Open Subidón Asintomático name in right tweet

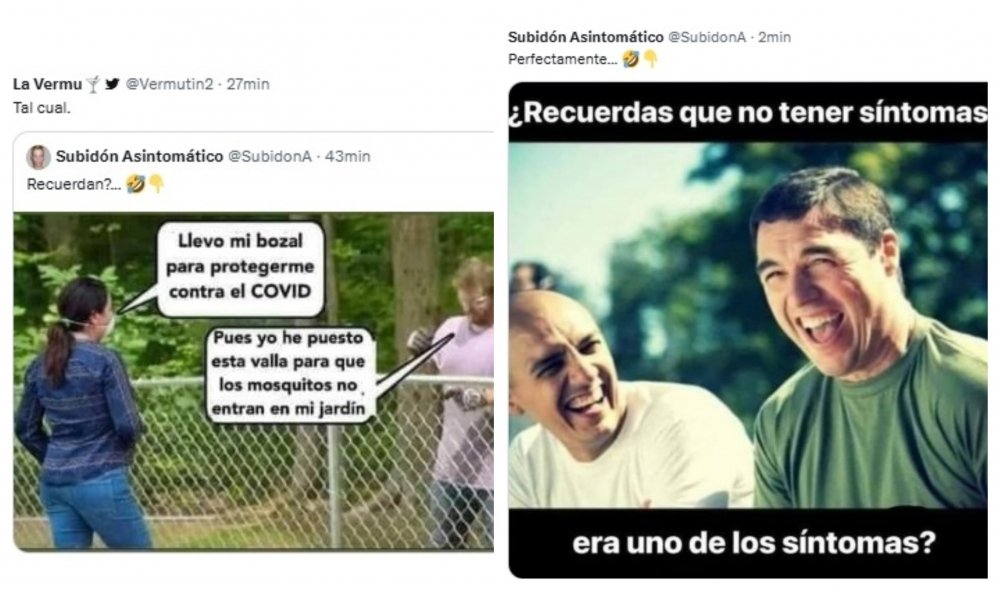(585, 37)
